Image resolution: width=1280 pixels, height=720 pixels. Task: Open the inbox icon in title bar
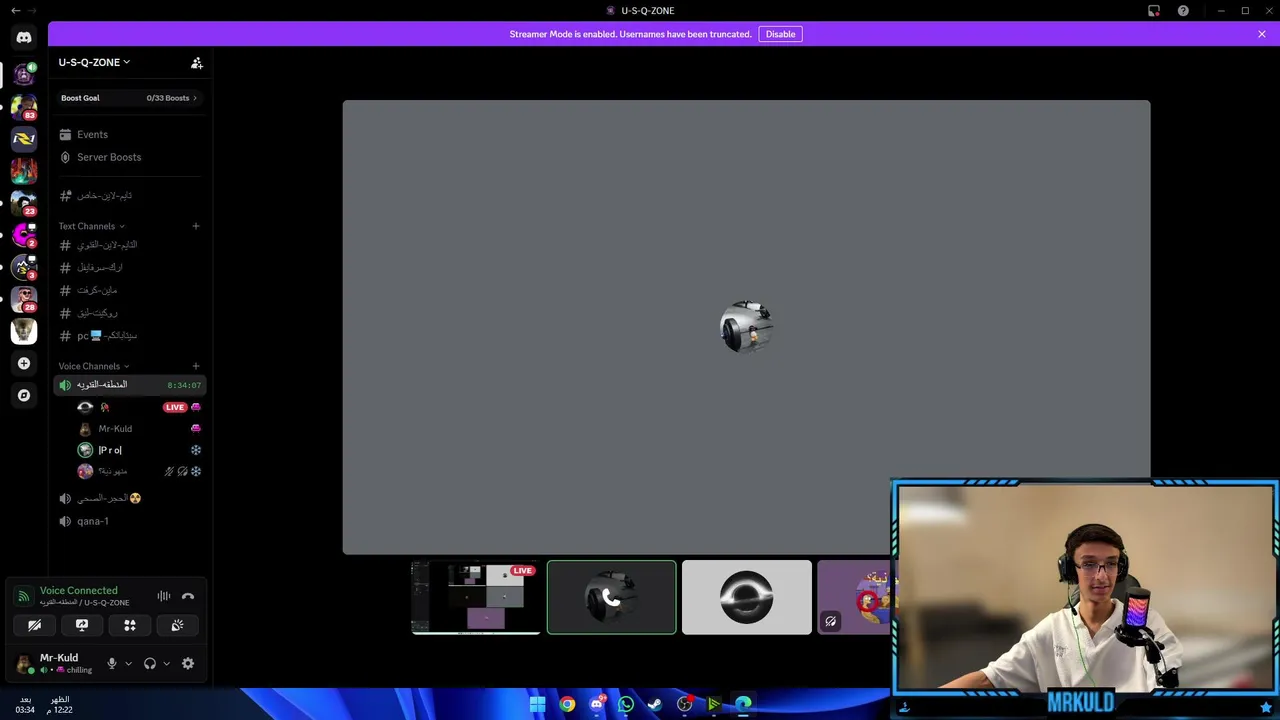tap(1154, 11)
